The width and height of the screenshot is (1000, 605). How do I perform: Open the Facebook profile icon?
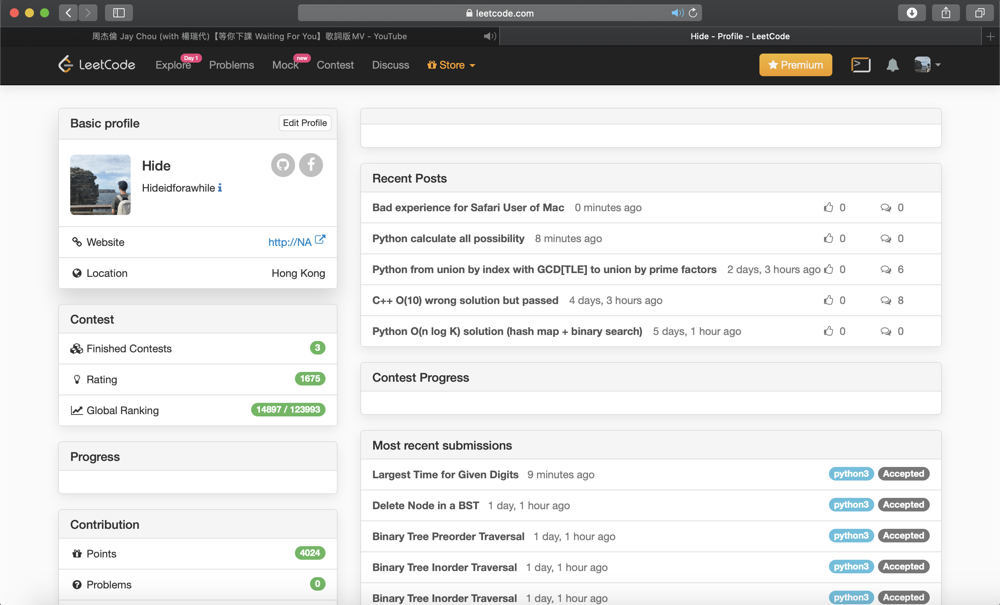pos(311,165)
